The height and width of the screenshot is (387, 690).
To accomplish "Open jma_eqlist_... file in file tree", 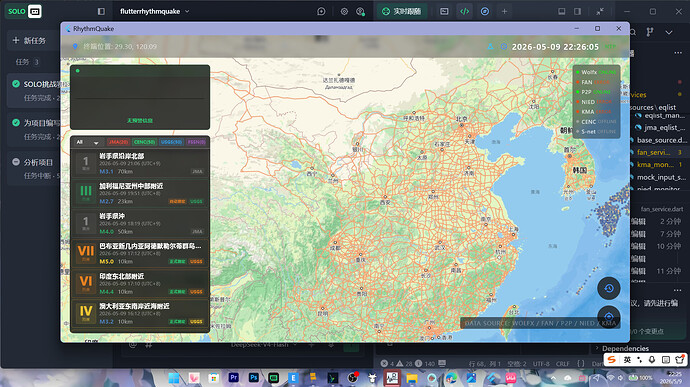I will [664, 128].
